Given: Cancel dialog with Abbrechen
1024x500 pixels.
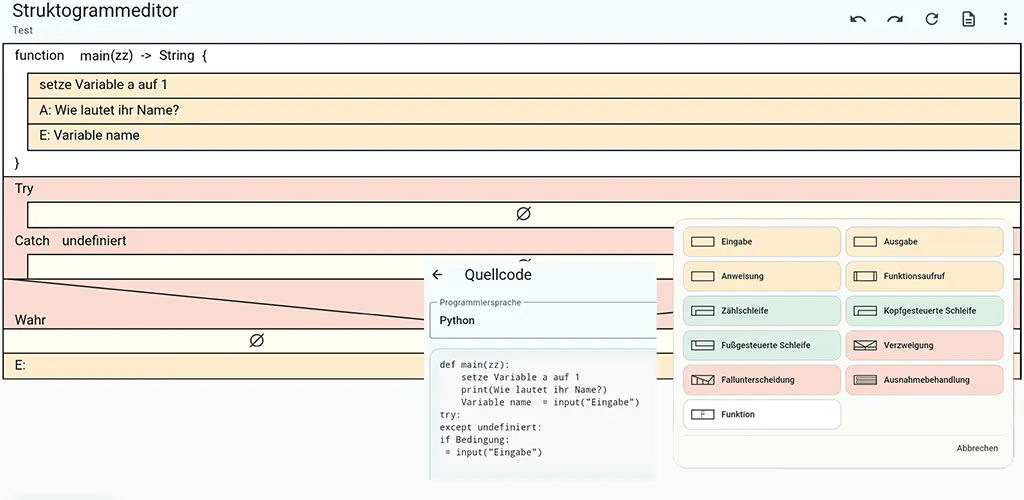Looking at the screenshot, I should [977, 448].
